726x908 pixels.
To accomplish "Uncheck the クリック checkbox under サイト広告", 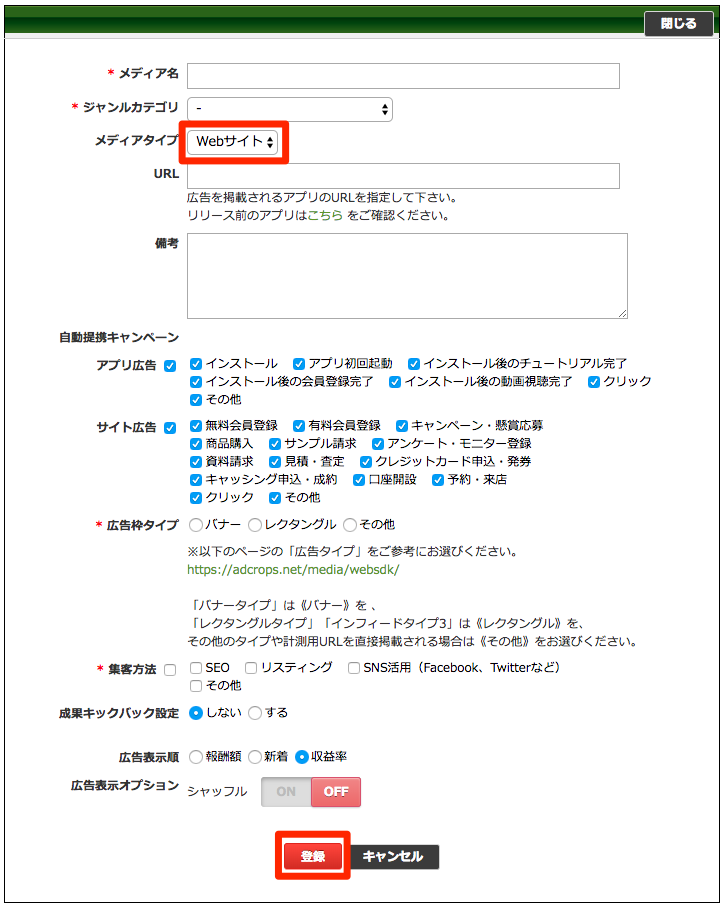I will point(196,497).
